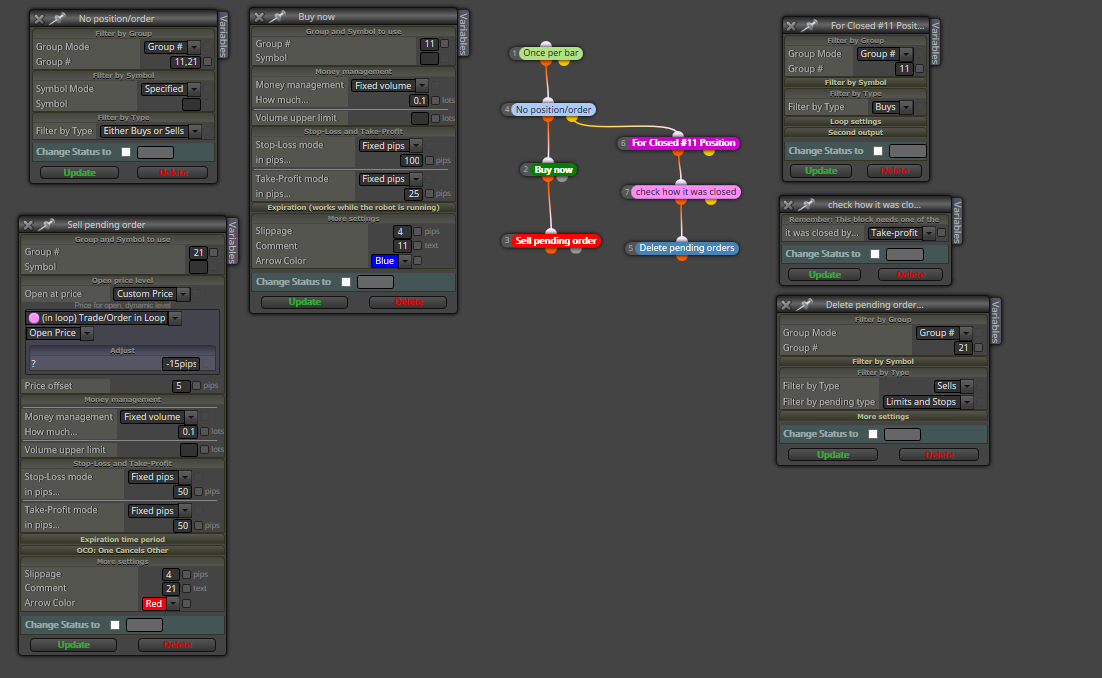The image size is (1102, 678).
Task: Pin the Sell pending order panel
Action: (x=46, y=224)
